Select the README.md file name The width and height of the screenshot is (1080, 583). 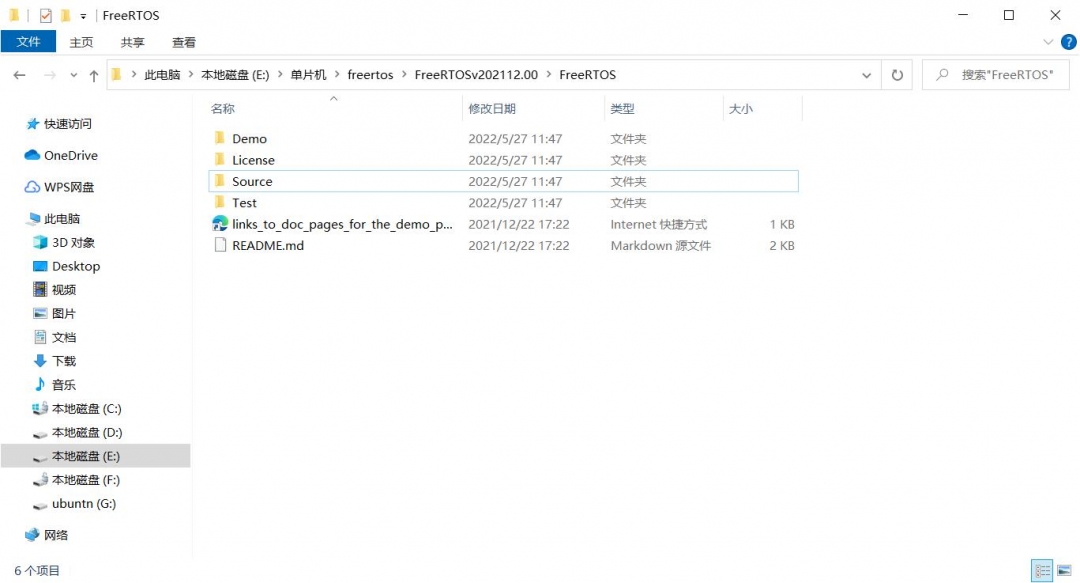(268, 245)
